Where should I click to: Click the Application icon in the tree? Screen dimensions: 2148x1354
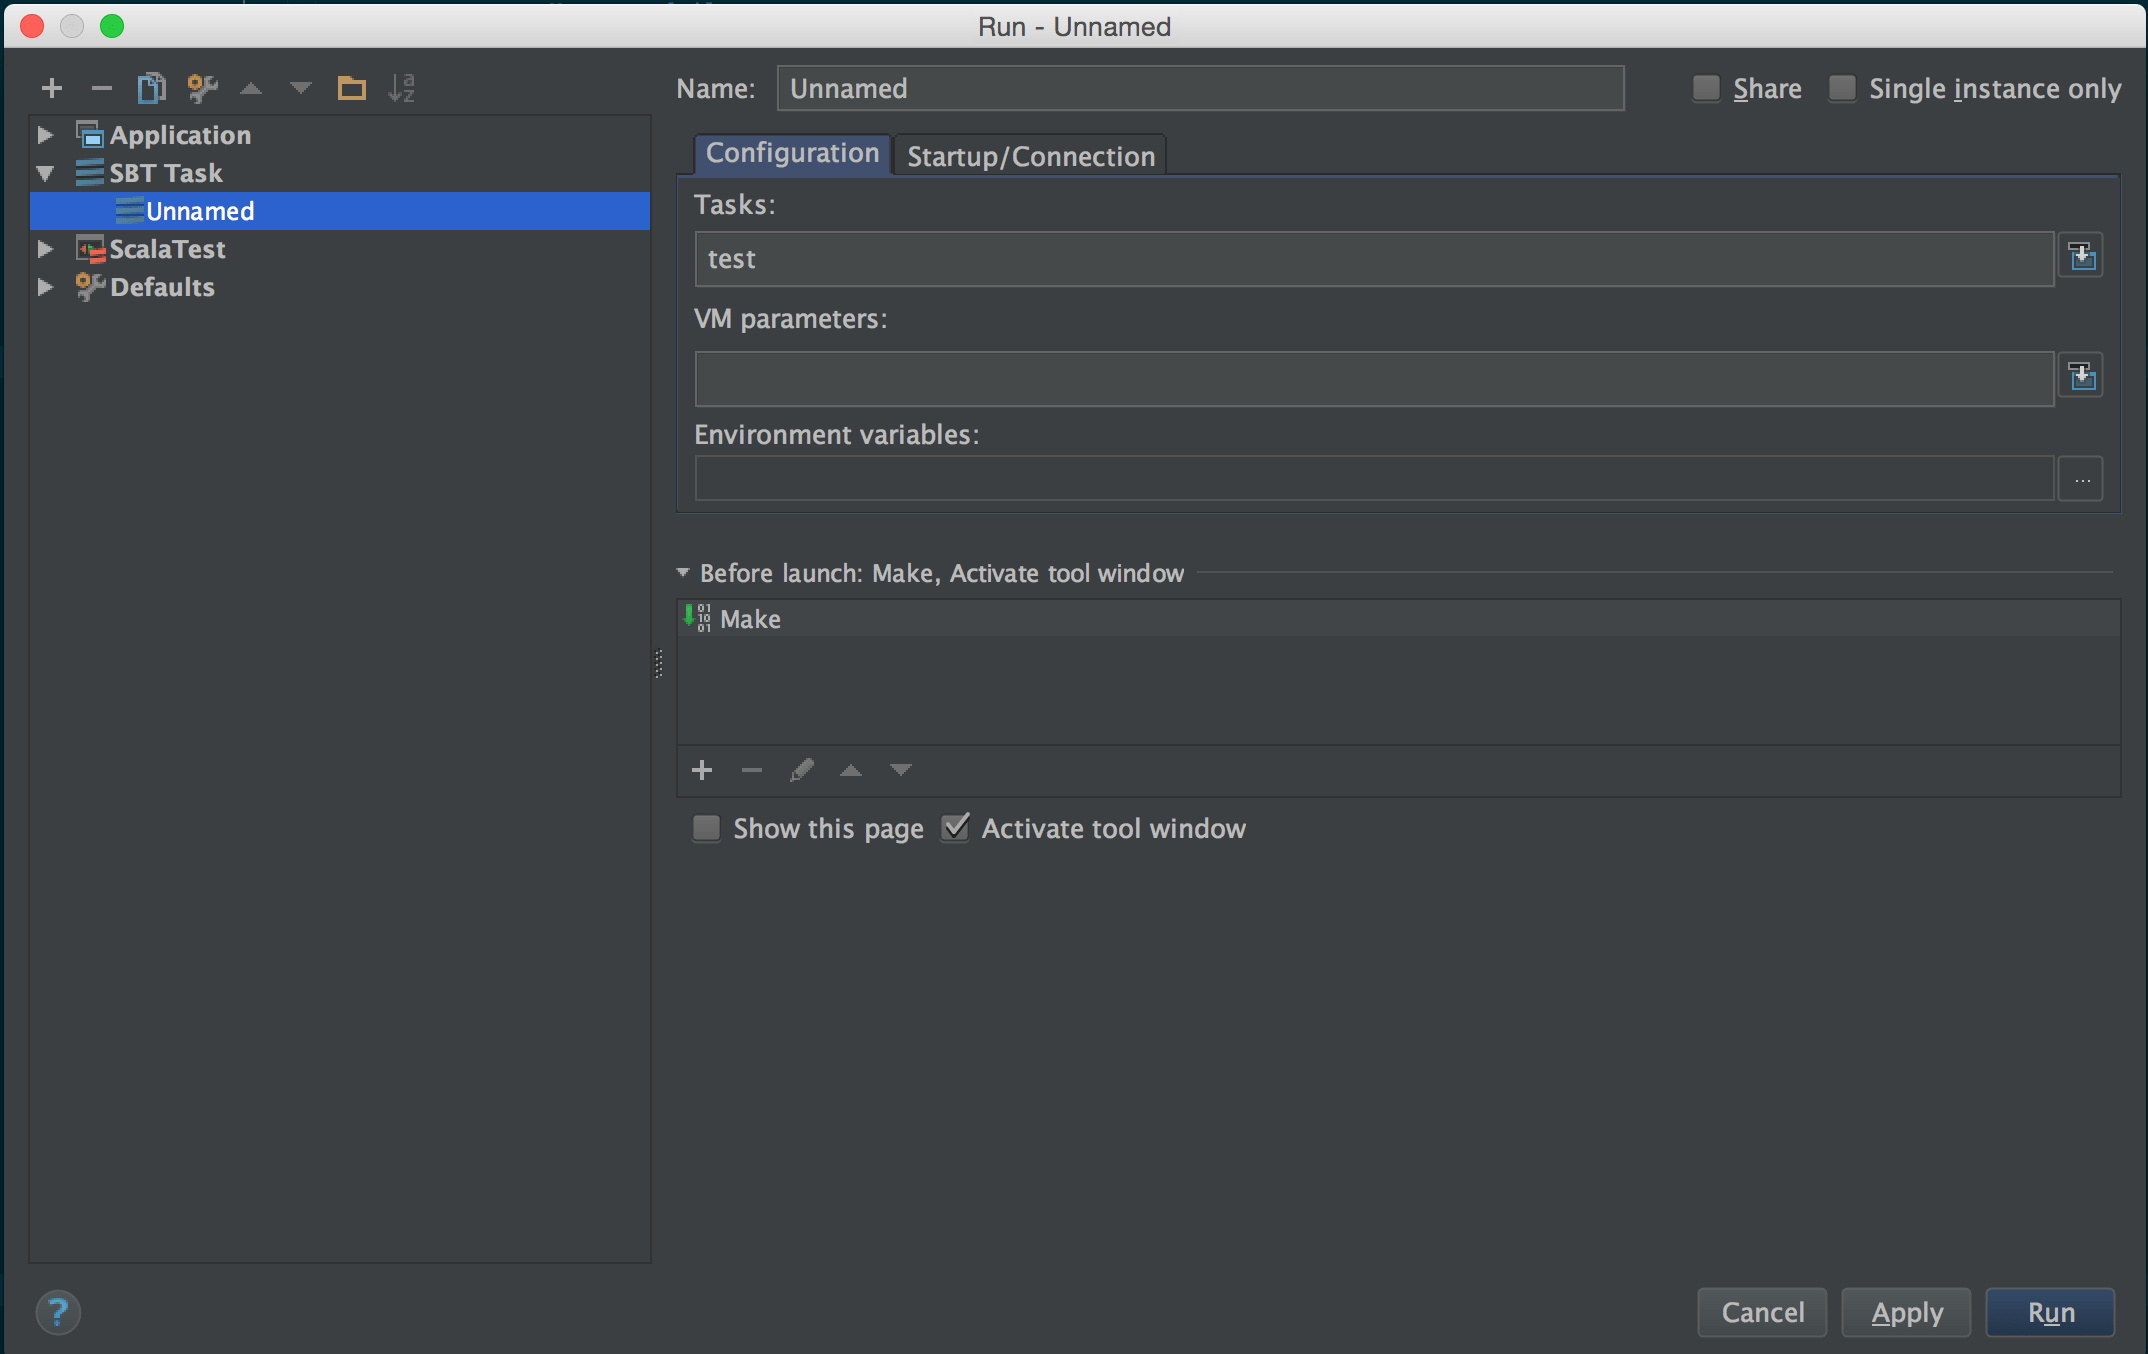[90, 135]
